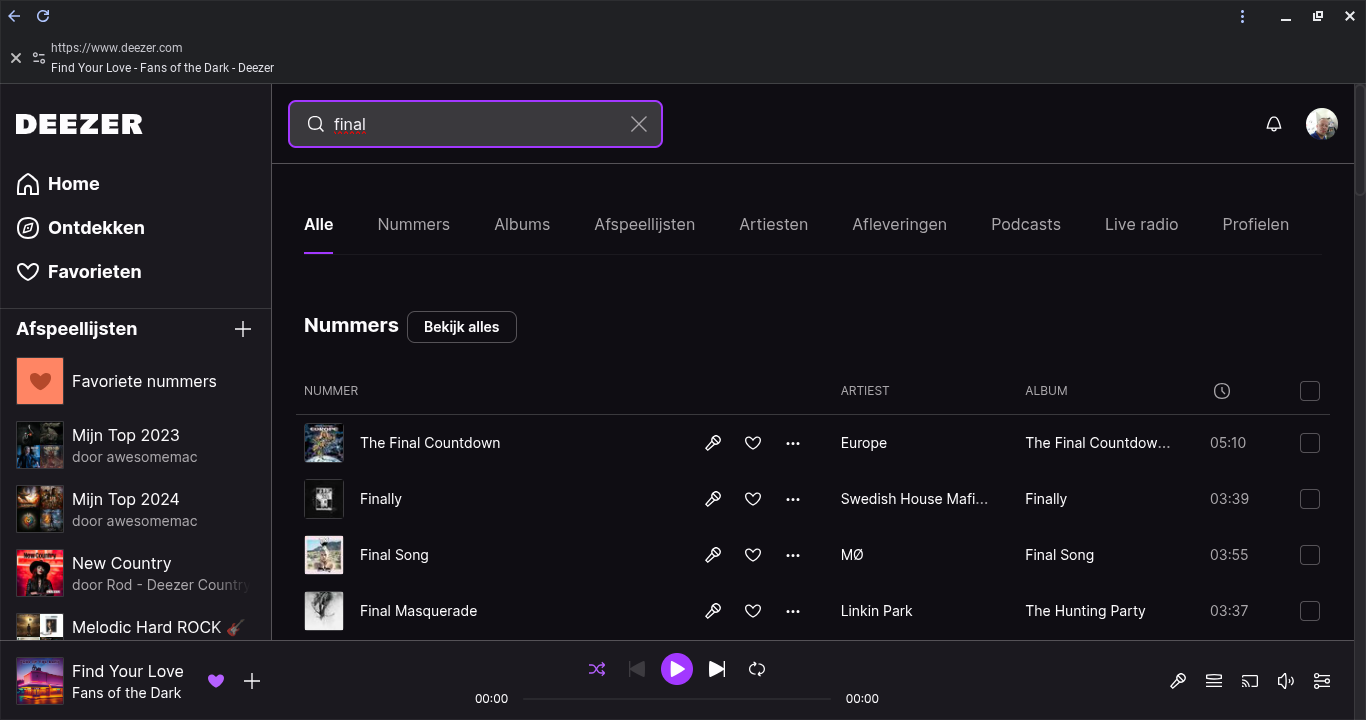Show lyrics for Finally

[x=713, y=499]
